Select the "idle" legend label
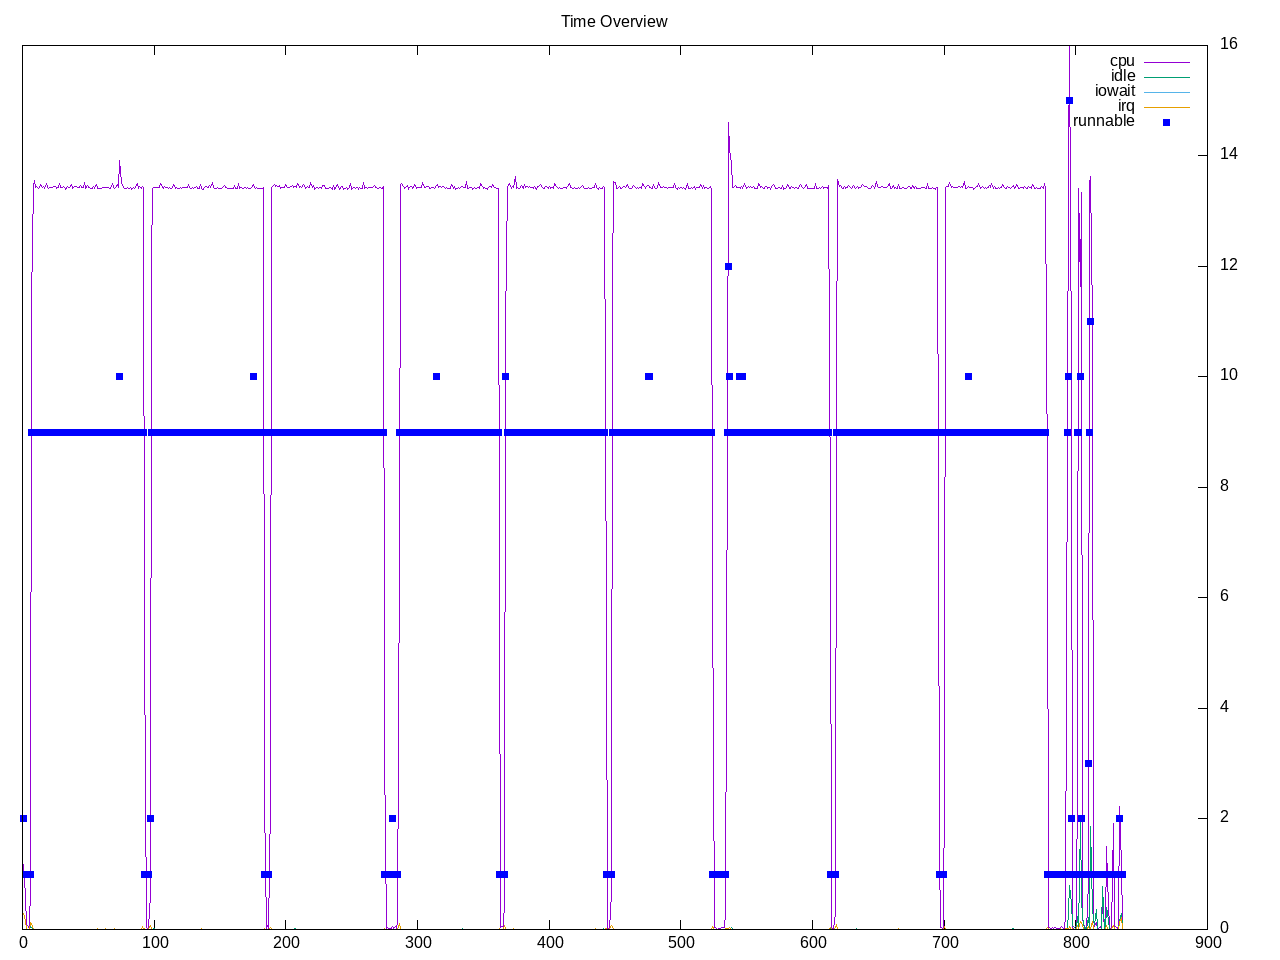 pos(1123,76)
